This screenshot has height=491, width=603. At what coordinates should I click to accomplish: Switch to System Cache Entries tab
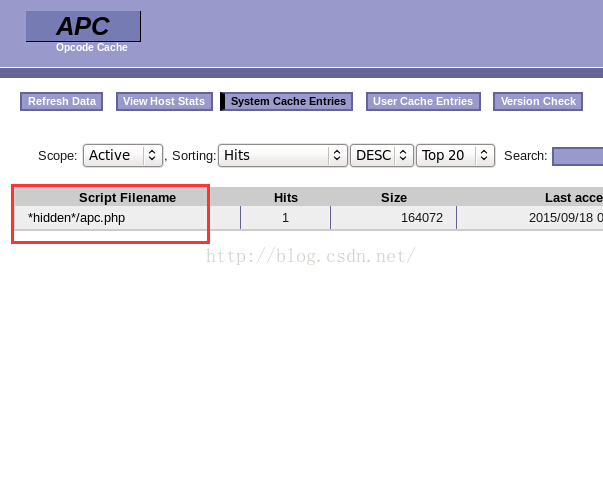pos(287,102)
